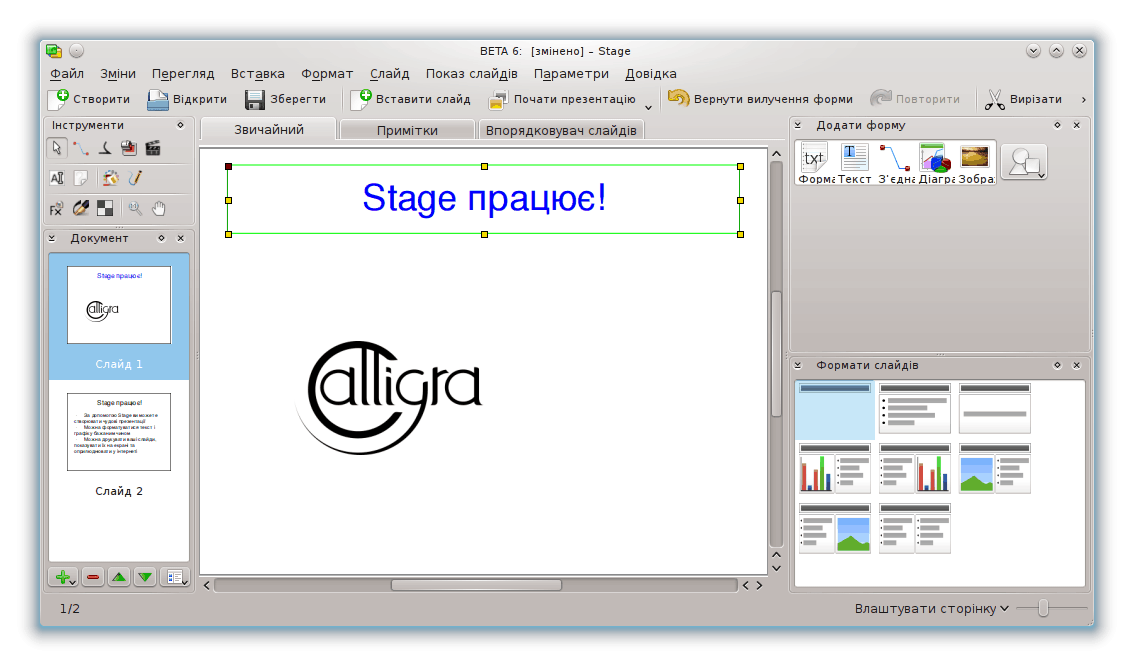
Task: Insert a Зображення image shape
Action: click(974, 163)
